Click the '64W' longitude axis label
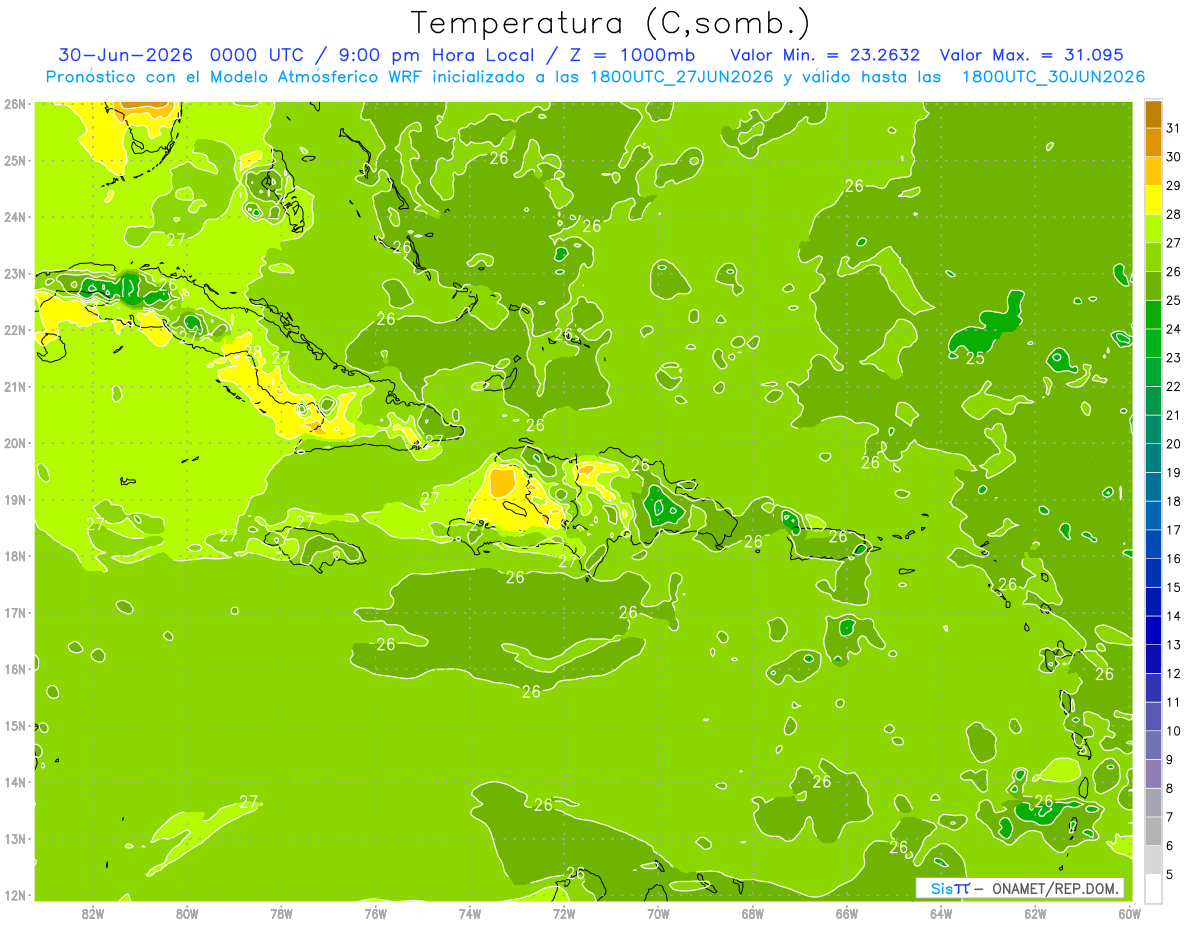Image resolution: width=1200 pixels, height=927 pixels. (x=941, y=913)
